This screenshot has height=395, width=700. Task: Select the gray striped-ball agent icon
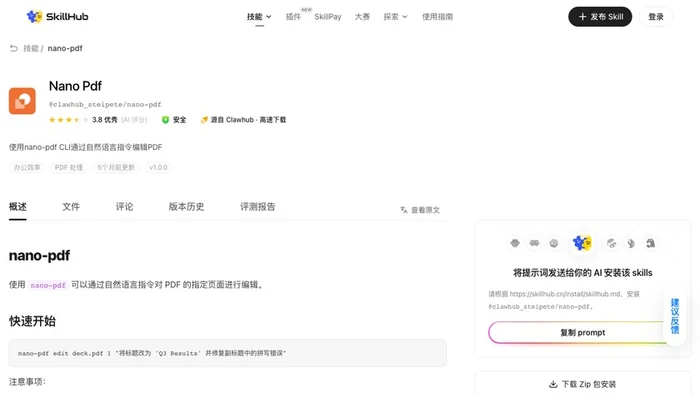pyautogui.click(x=612, y=243)
